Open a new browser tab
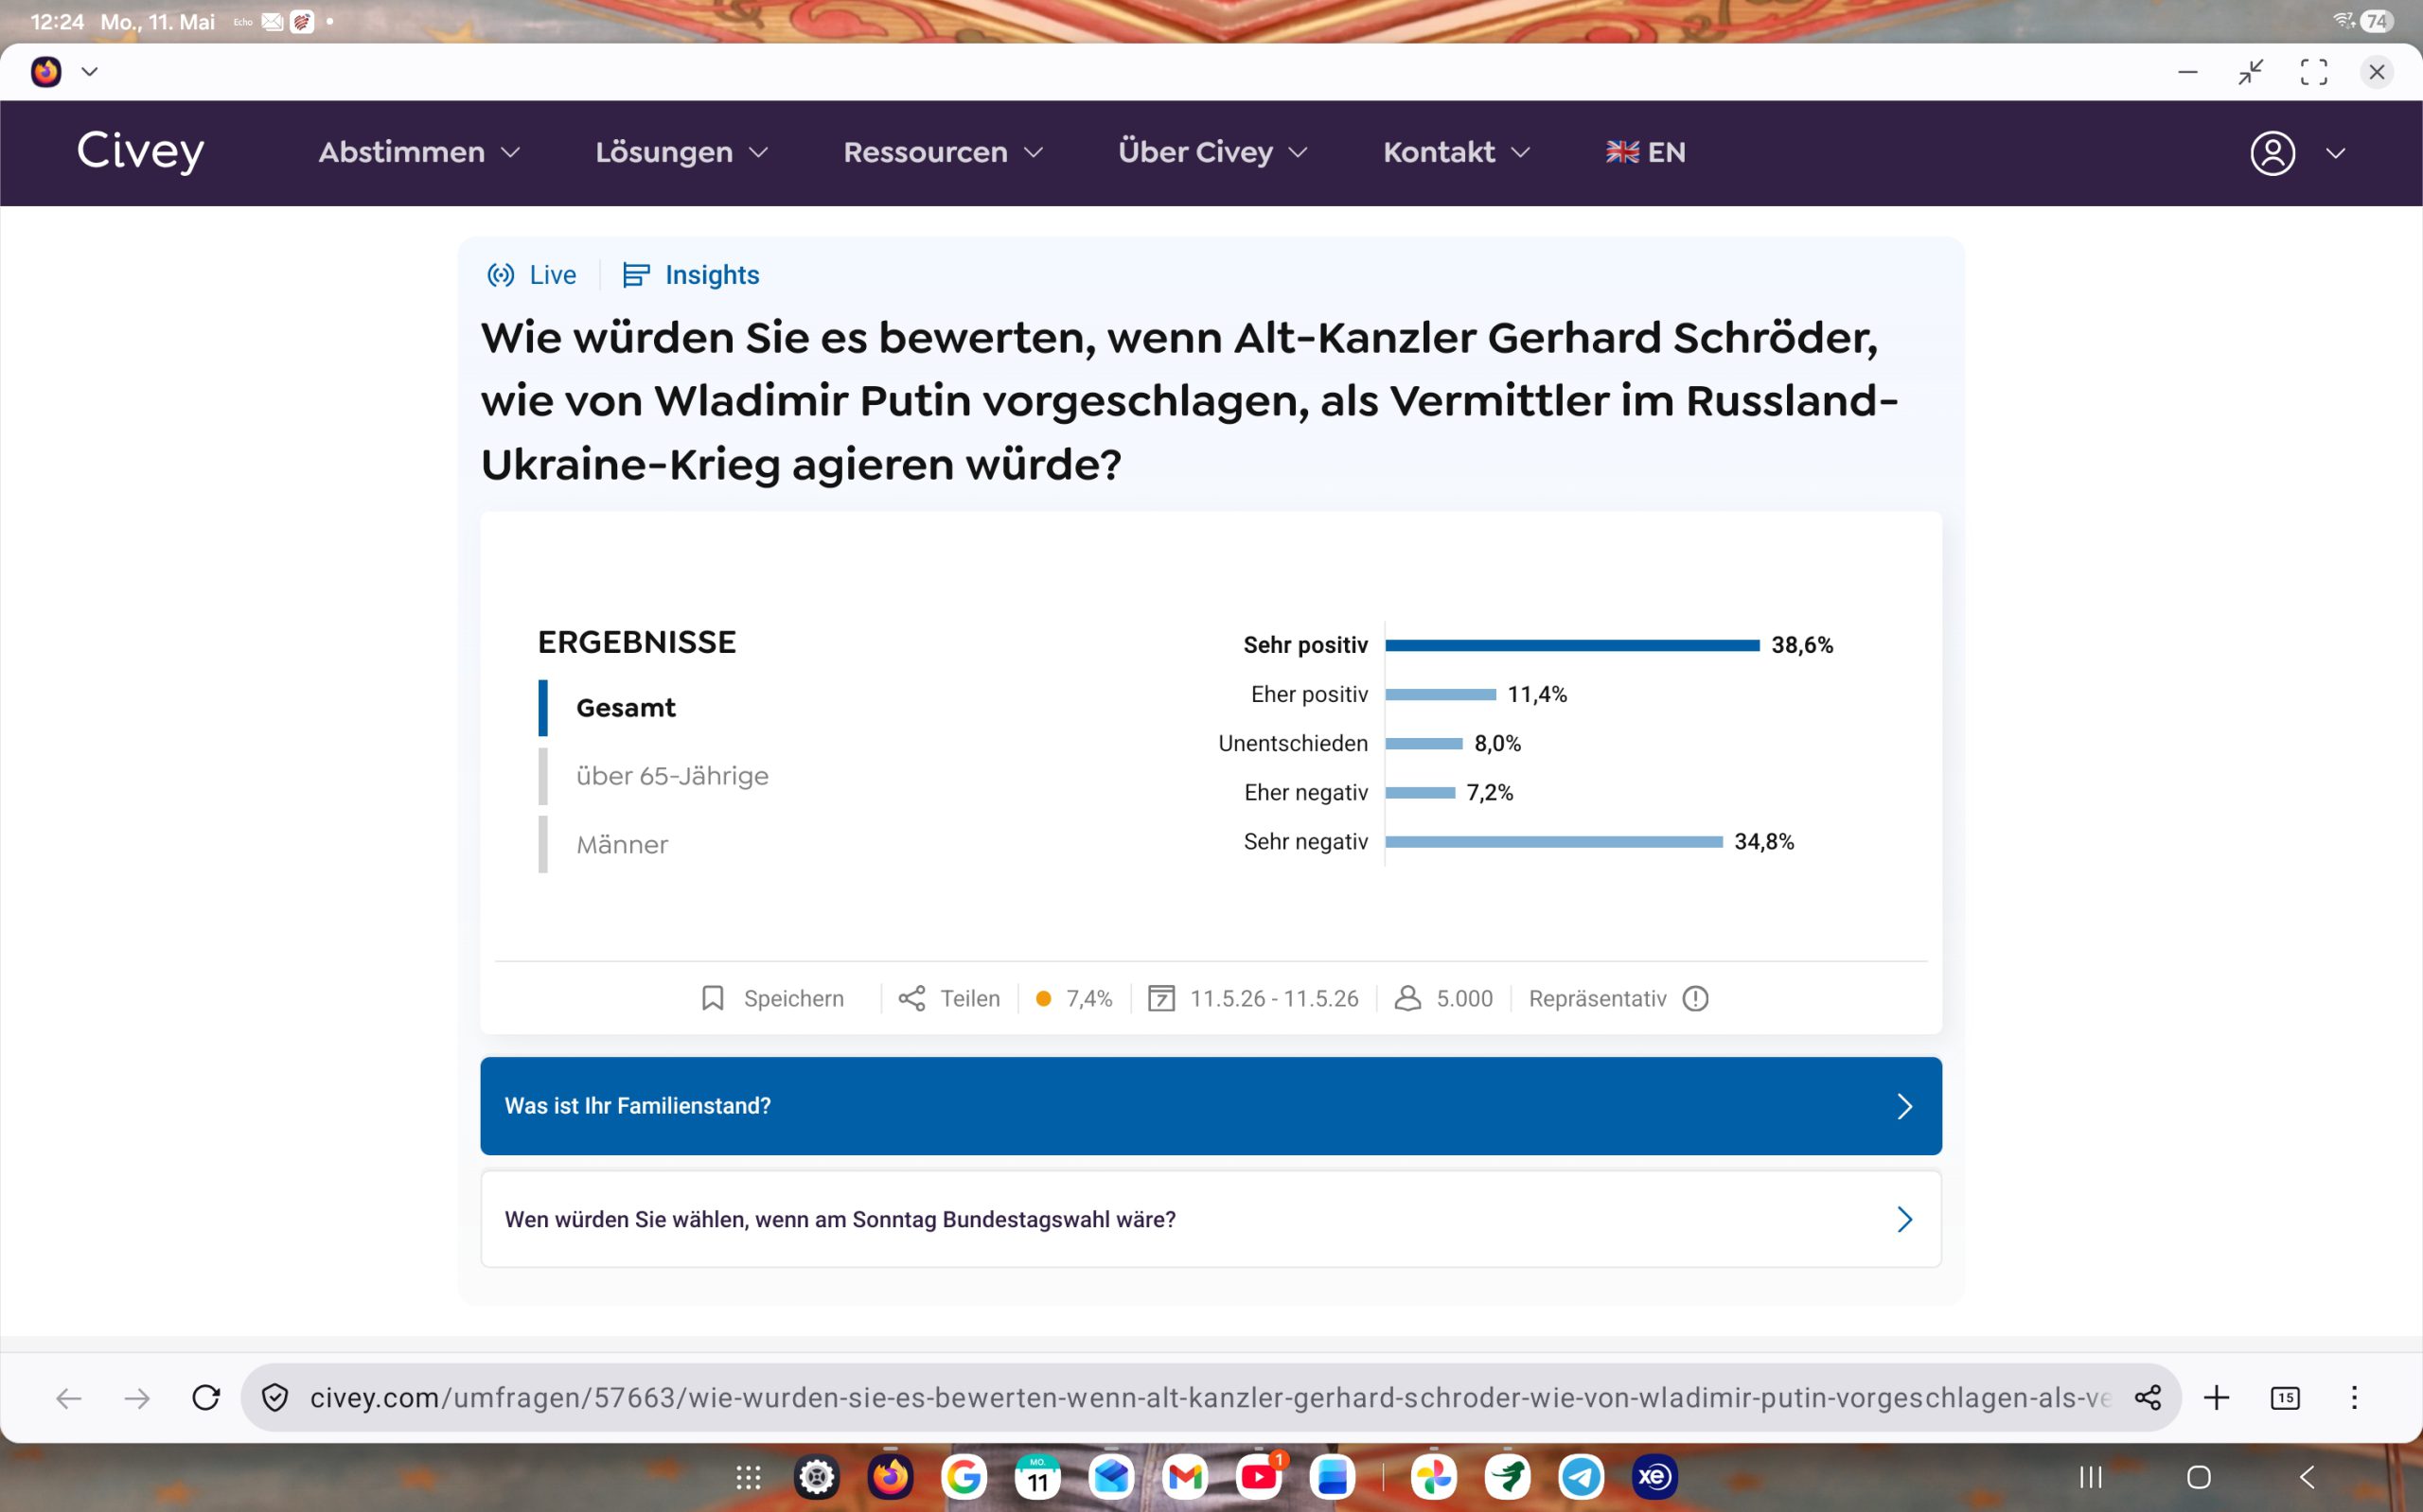The image size is (2423, 1512). coord(2216,1398)
